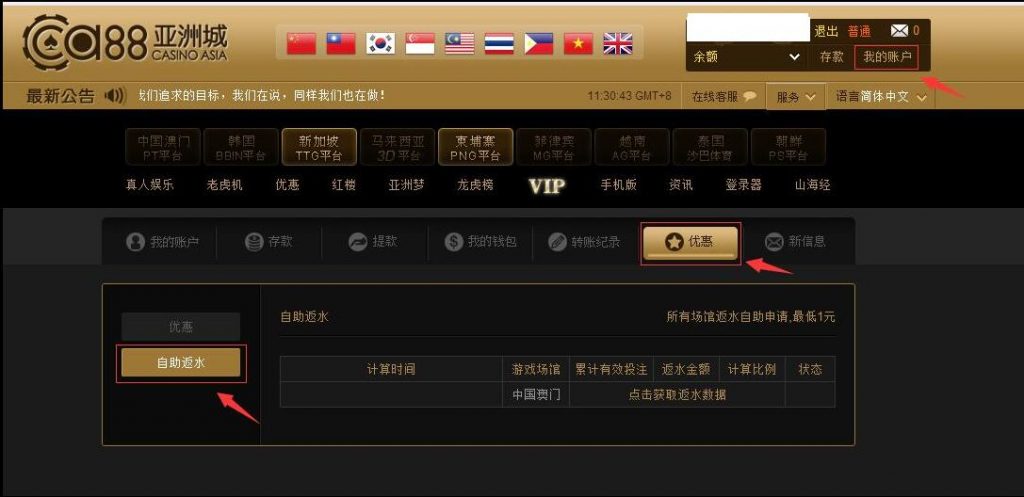The height and width of the screenshot is (497, 1024).
Task: Click 我的账户 in the top bar
Action: 887,57
